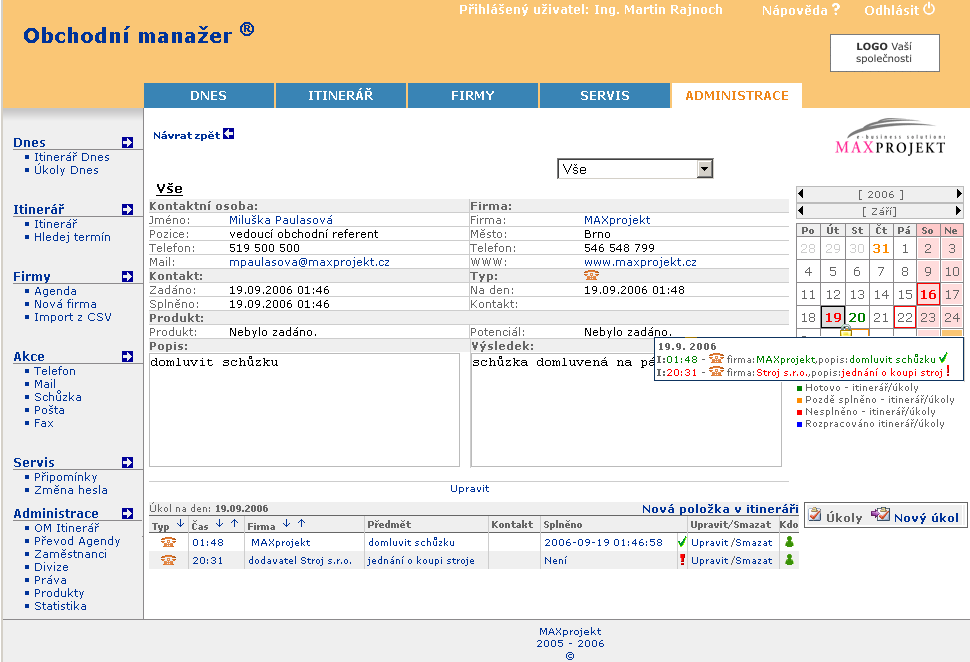Click the Akce section arrow icon in sidebar
The height and width of the screenshot is (662, 970).
click(127, 356)
